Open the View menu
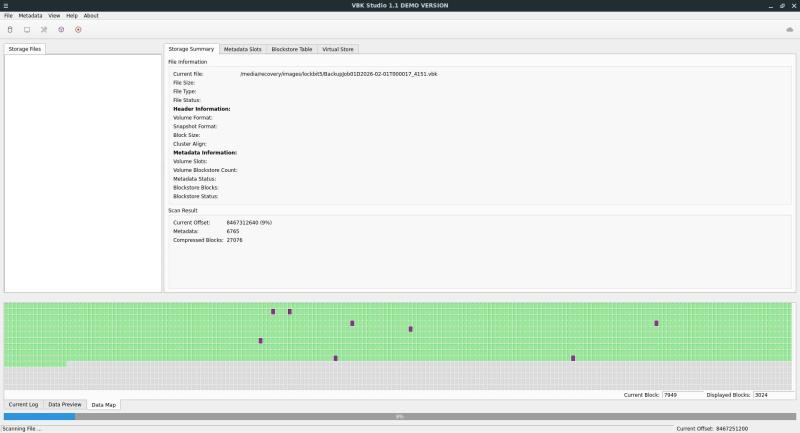 click(54, 16)
